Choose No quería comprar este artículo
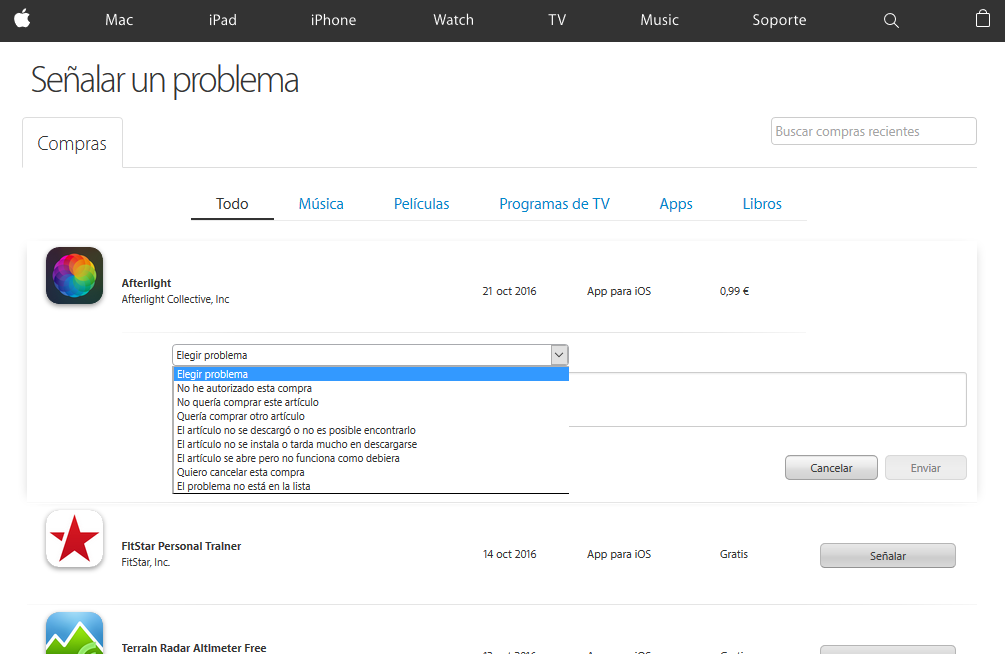The image size is (1005, 654). pos(370,403)
